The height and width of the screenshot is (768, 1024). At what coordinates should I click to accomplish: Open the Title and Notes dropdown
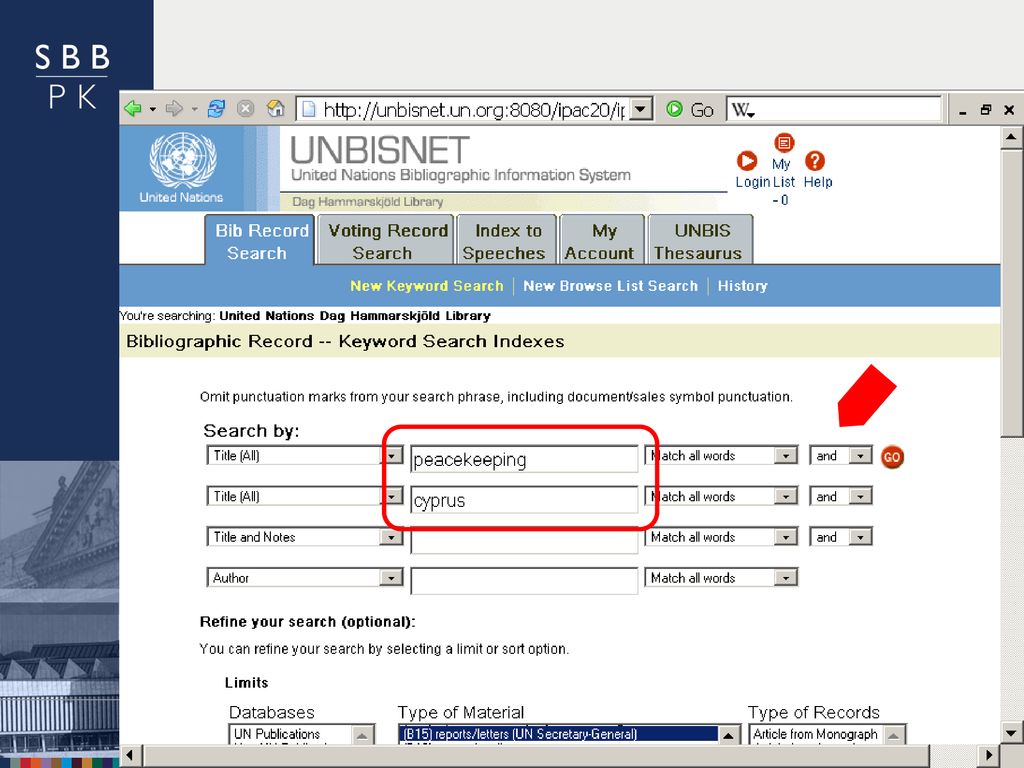click(x=391, y=537)
